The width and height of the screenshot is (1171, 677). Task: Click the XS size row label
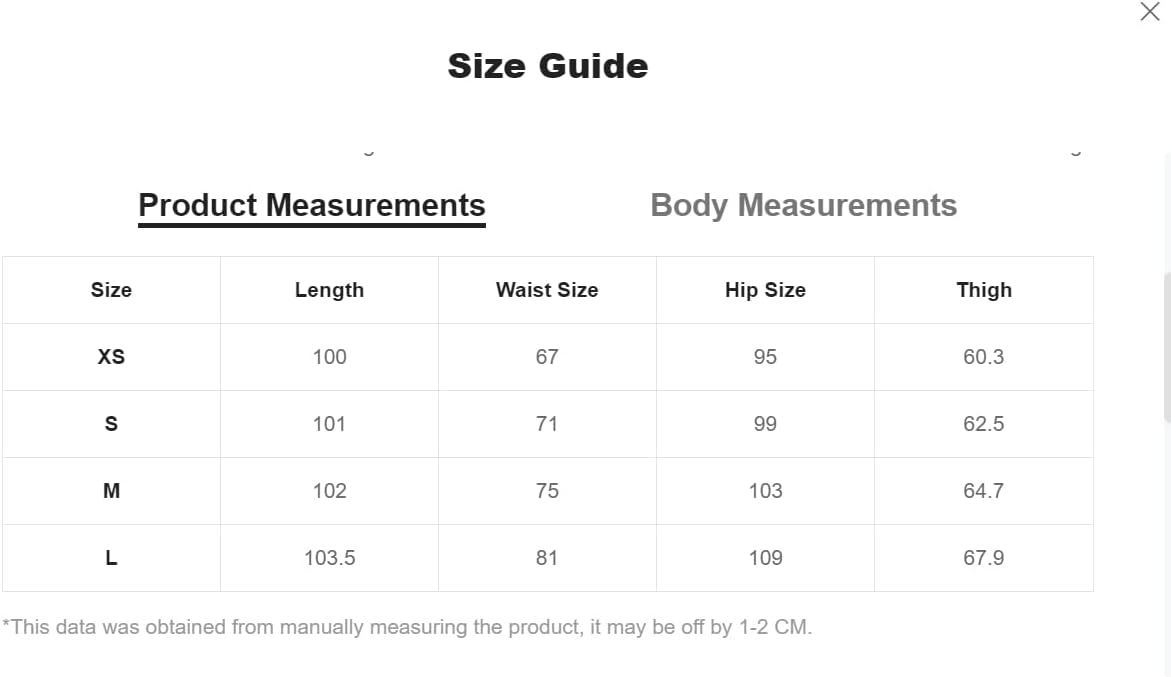[111, 357]
